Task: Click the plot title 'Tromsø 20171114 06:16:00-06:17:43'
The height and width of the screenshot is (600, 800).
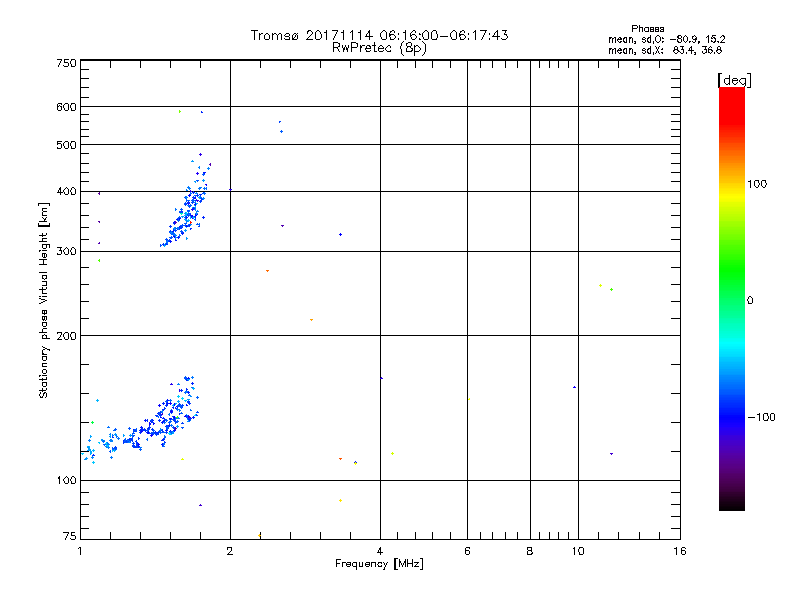Action: coord(379,35)
